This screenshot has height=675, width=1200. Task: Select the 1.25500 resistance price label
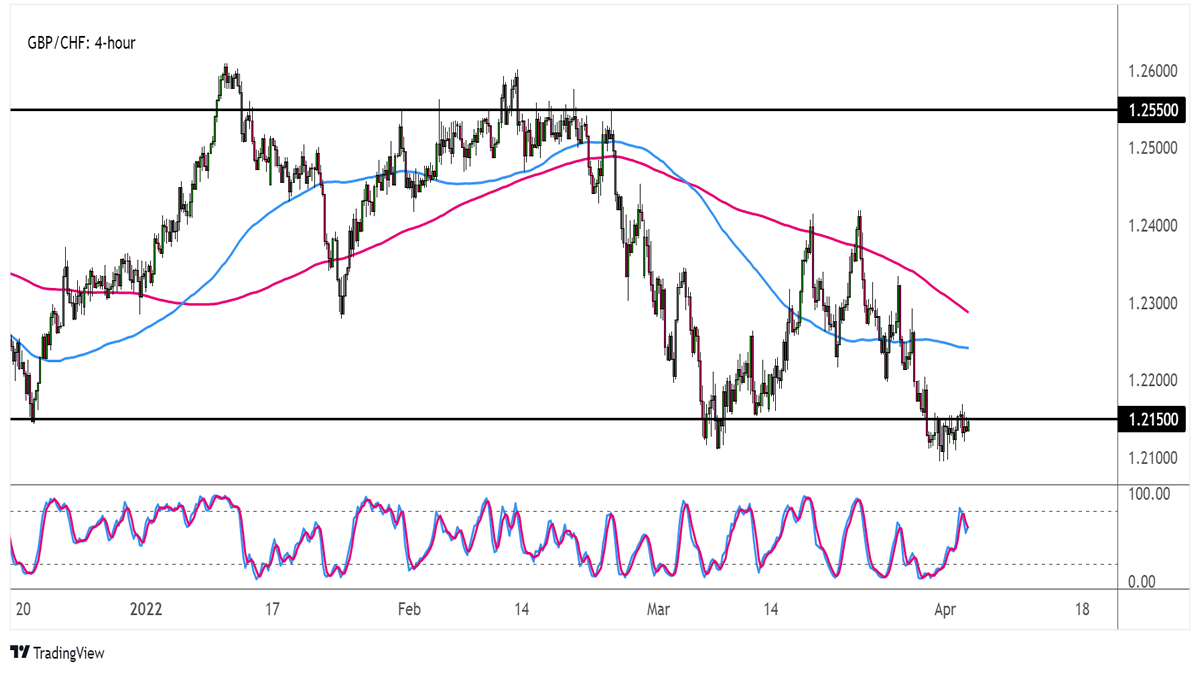pos(1151,109)
